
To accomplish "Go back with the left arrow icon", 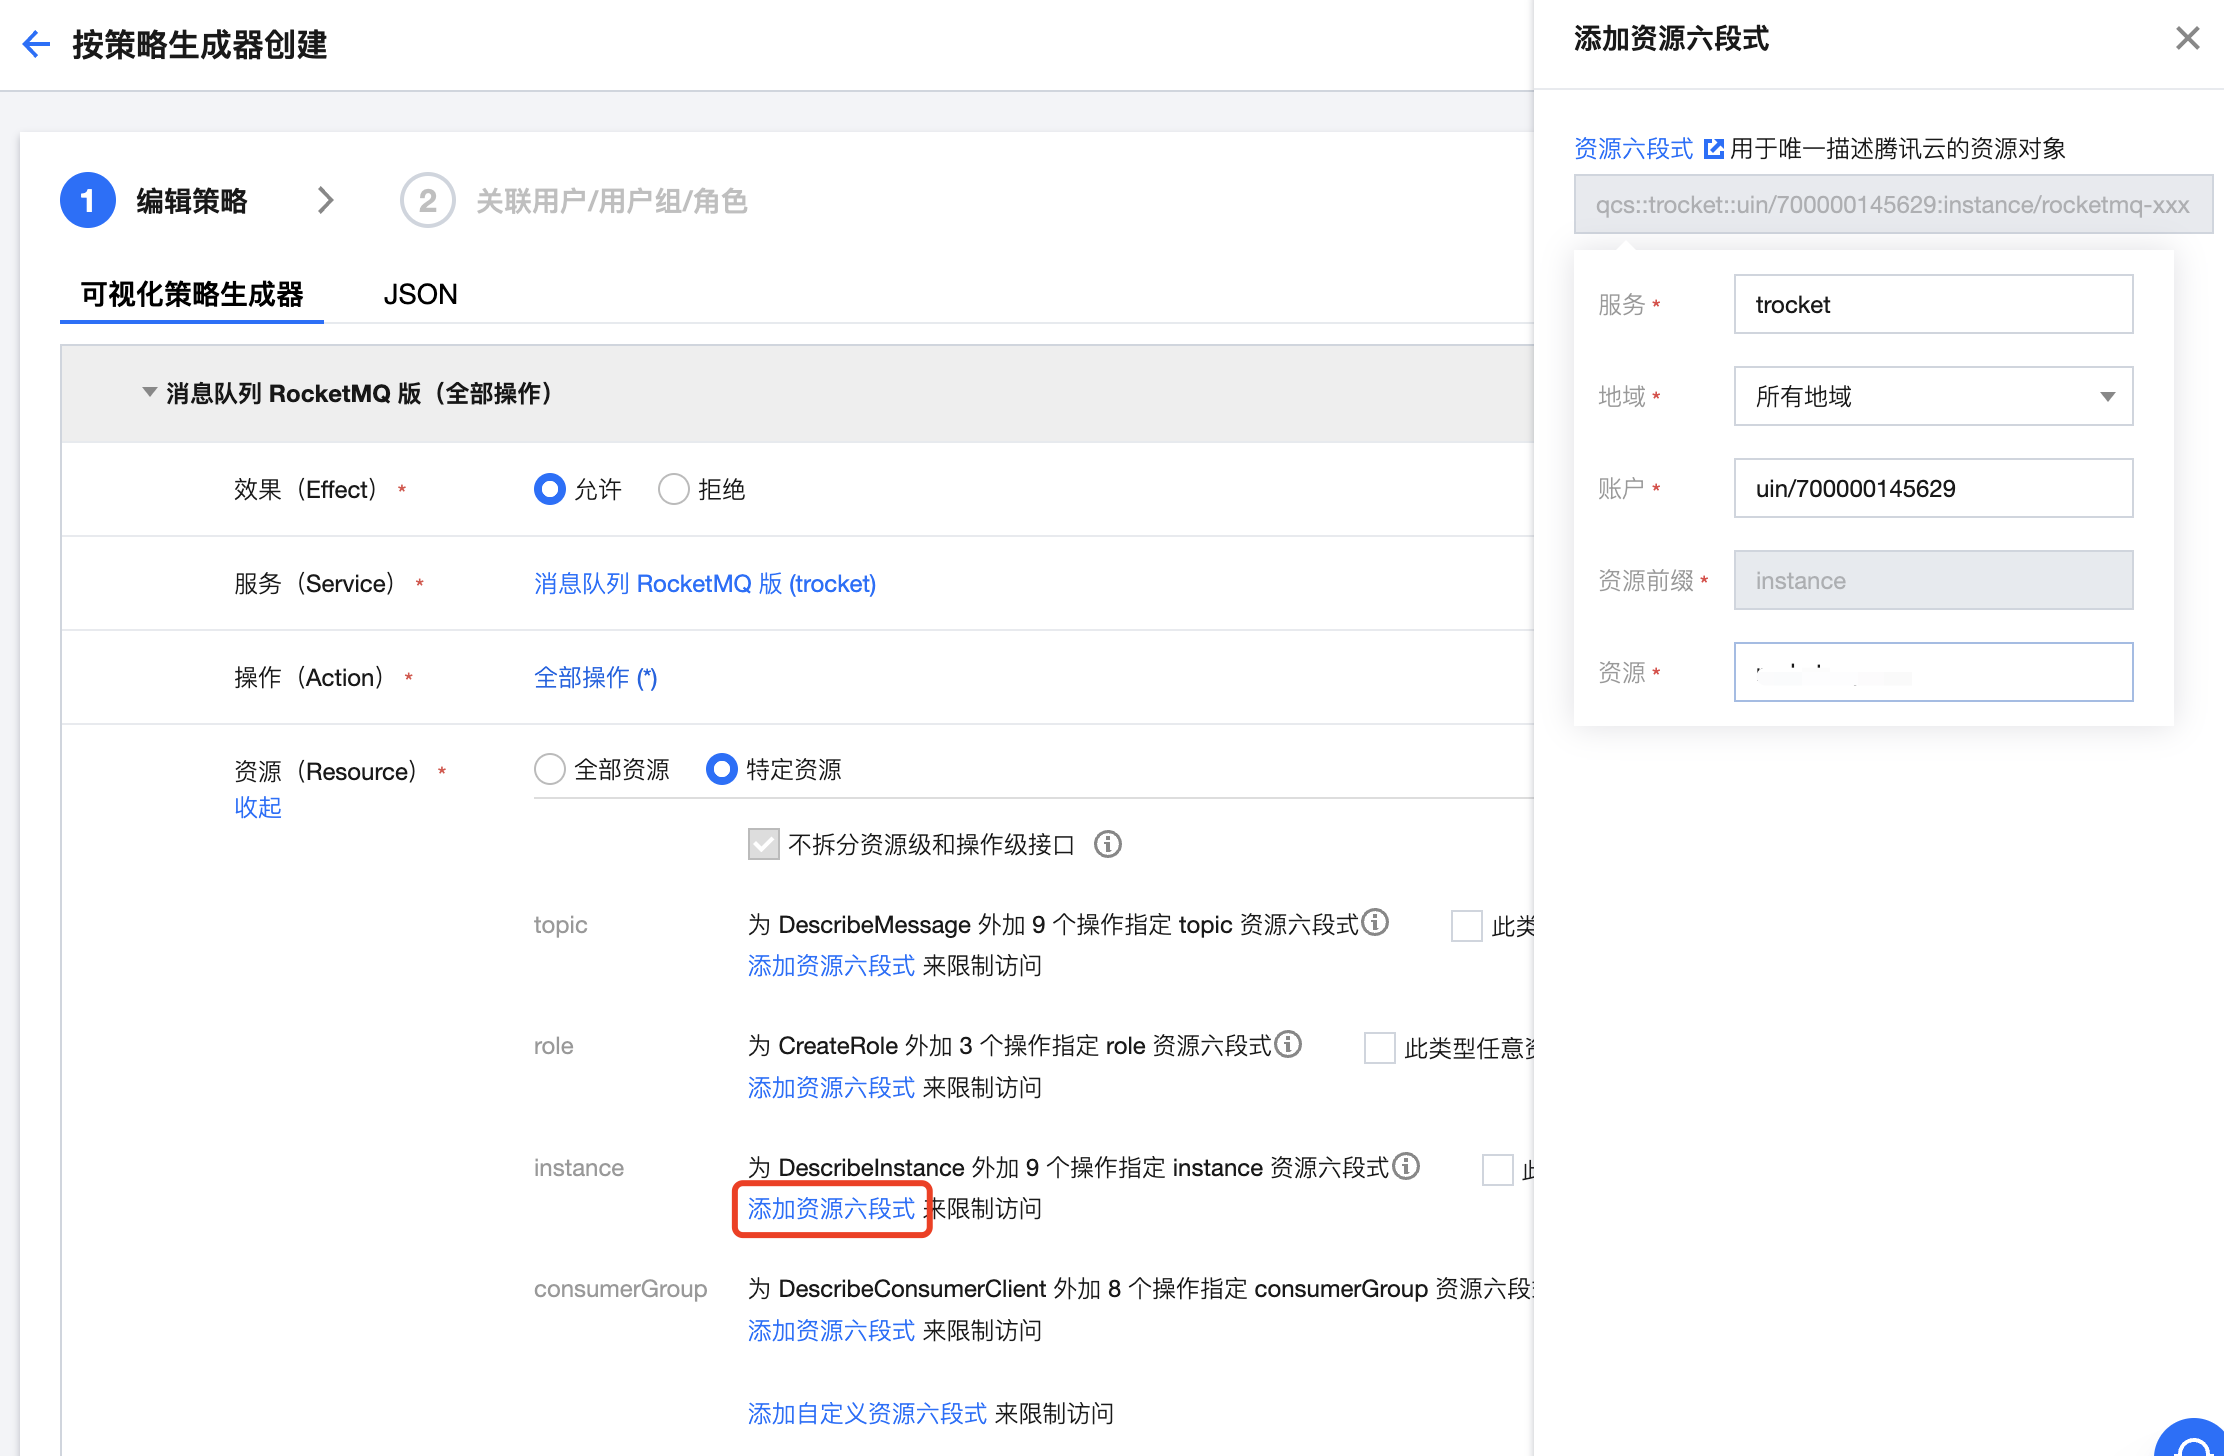I will point(36,44).
